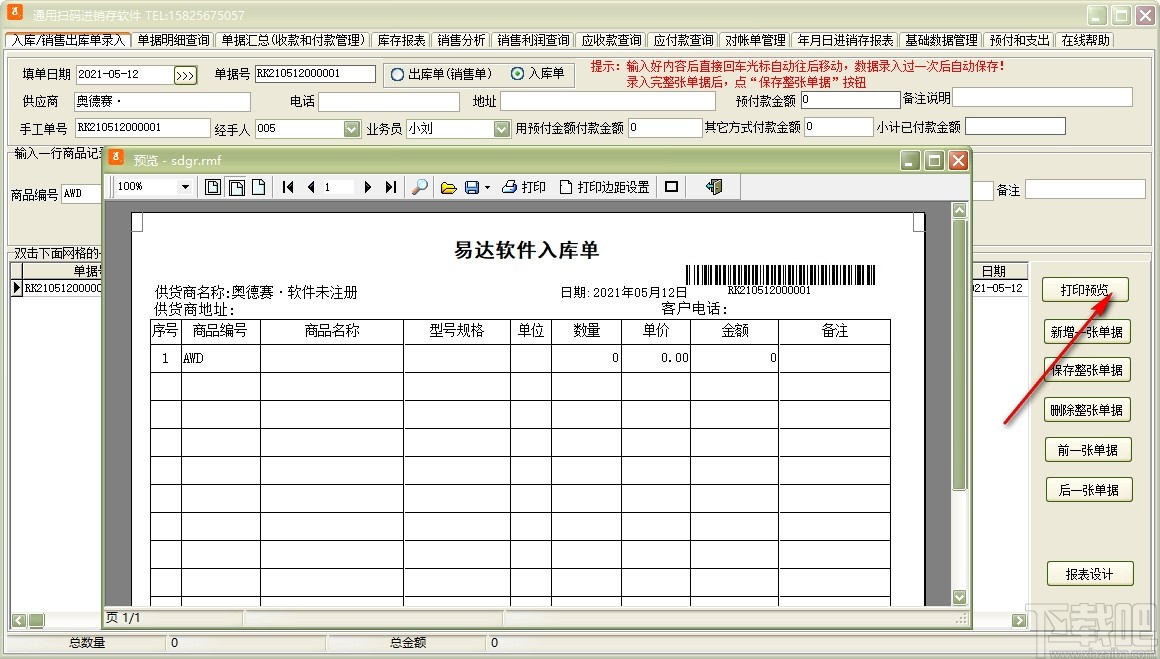Open the 单据明细查询 tab
The width and height of the screenshot is (1160, 659).
click(x=173, y=40)
